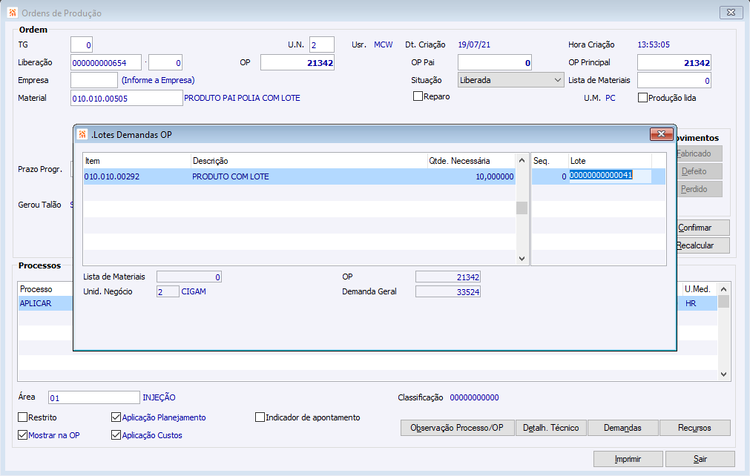Image resolution: width=750 pixels, height=476 pixels.
Task: Click the Sair button
Action: pyautogui.click(x=700, y=459)
